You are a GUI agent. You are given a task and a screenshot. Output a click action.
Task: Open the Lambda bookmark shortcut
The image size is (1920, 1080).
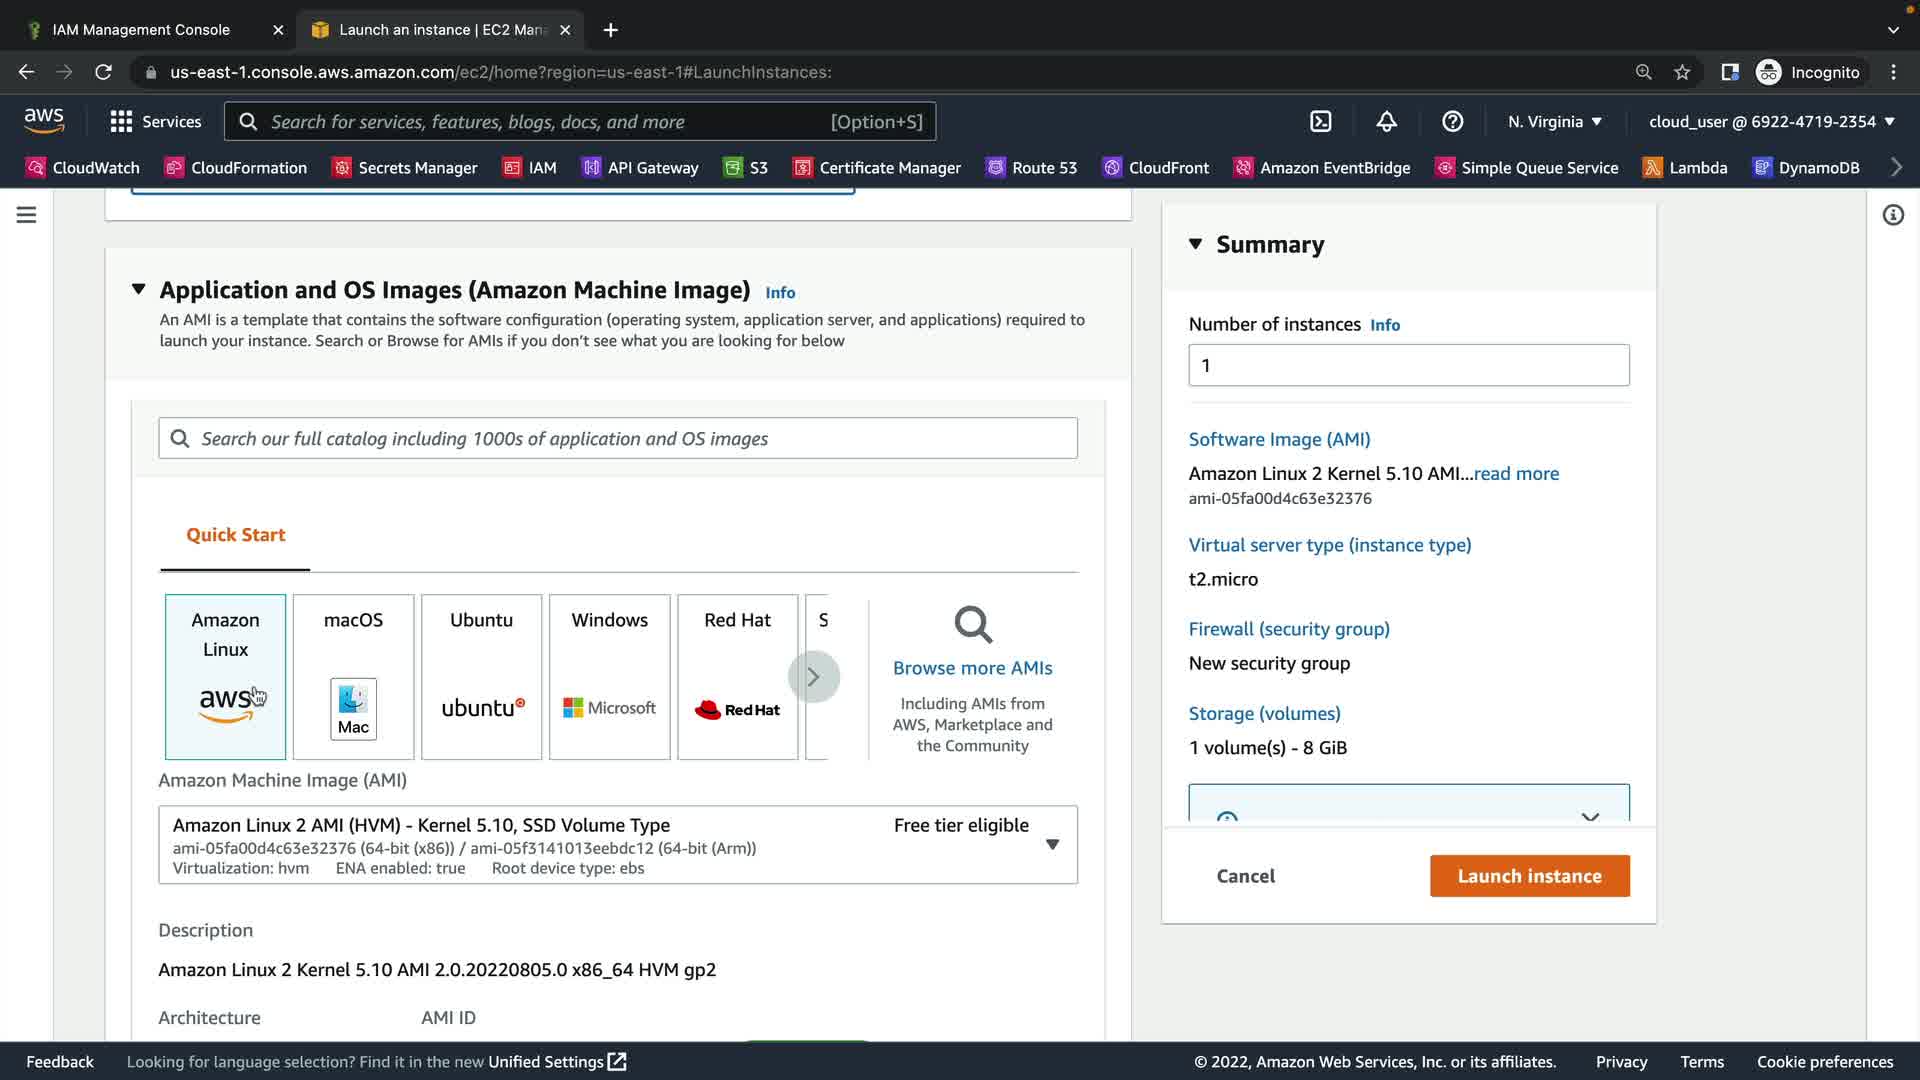[1685, 167]
